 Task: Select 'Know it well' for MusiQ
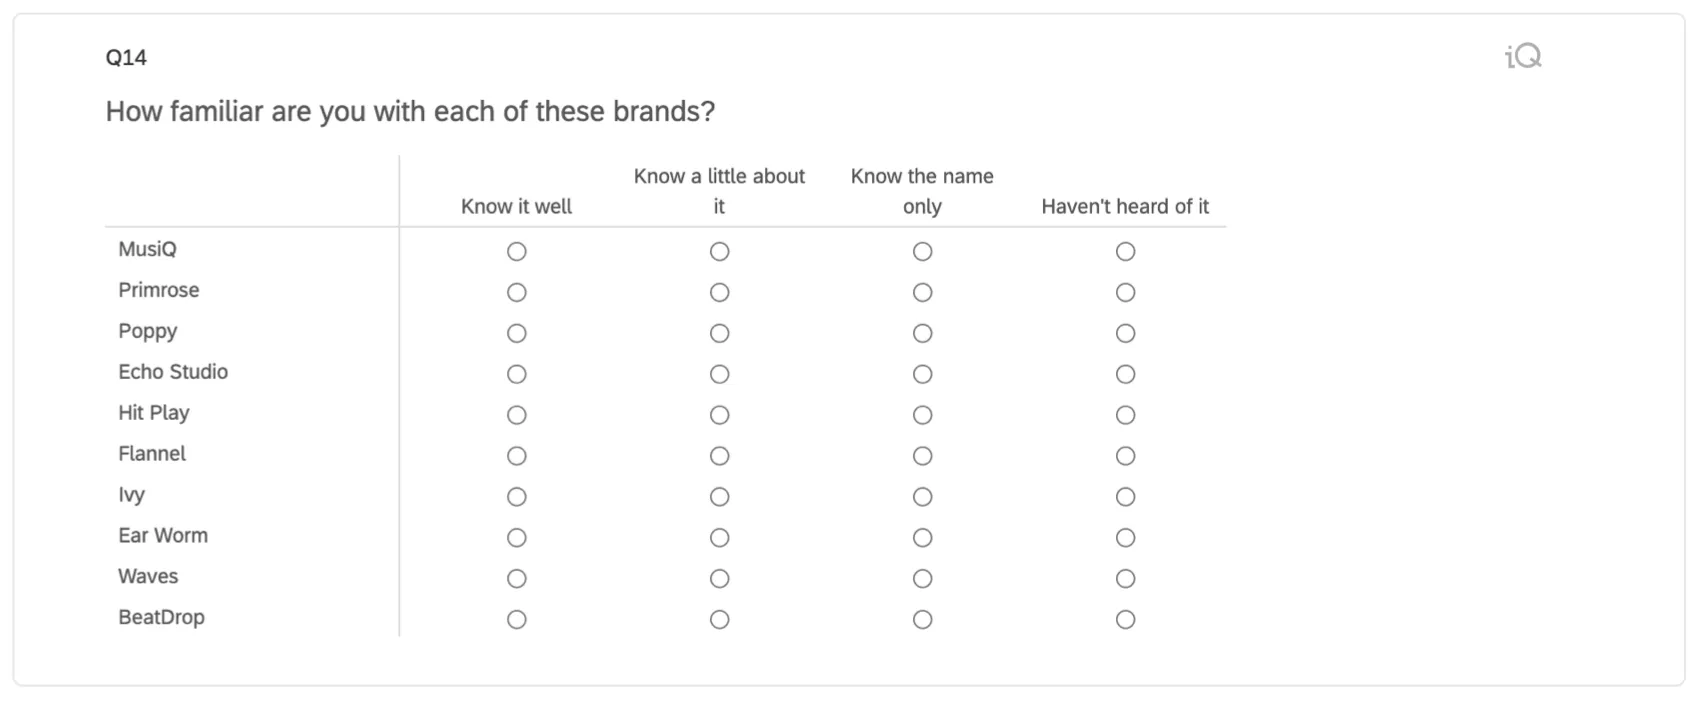coord(517,252)
